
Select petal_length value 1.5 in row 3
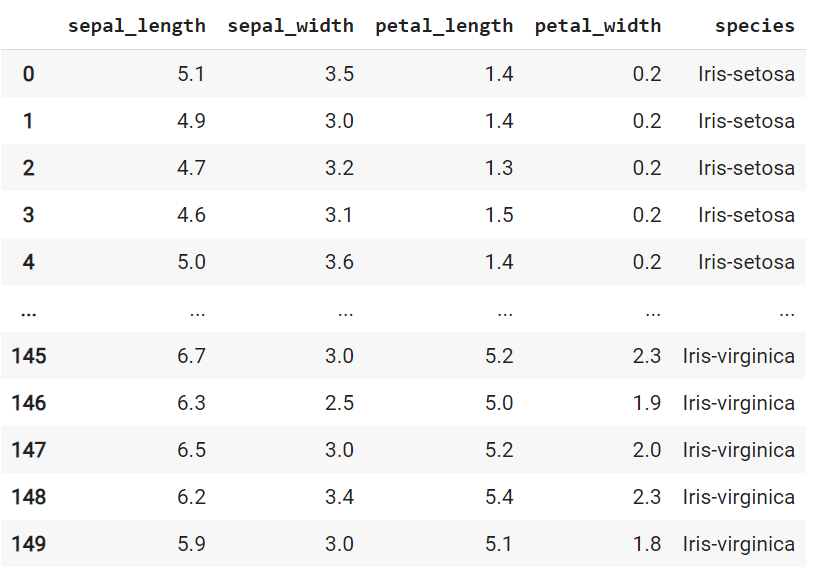coord(499,215)
